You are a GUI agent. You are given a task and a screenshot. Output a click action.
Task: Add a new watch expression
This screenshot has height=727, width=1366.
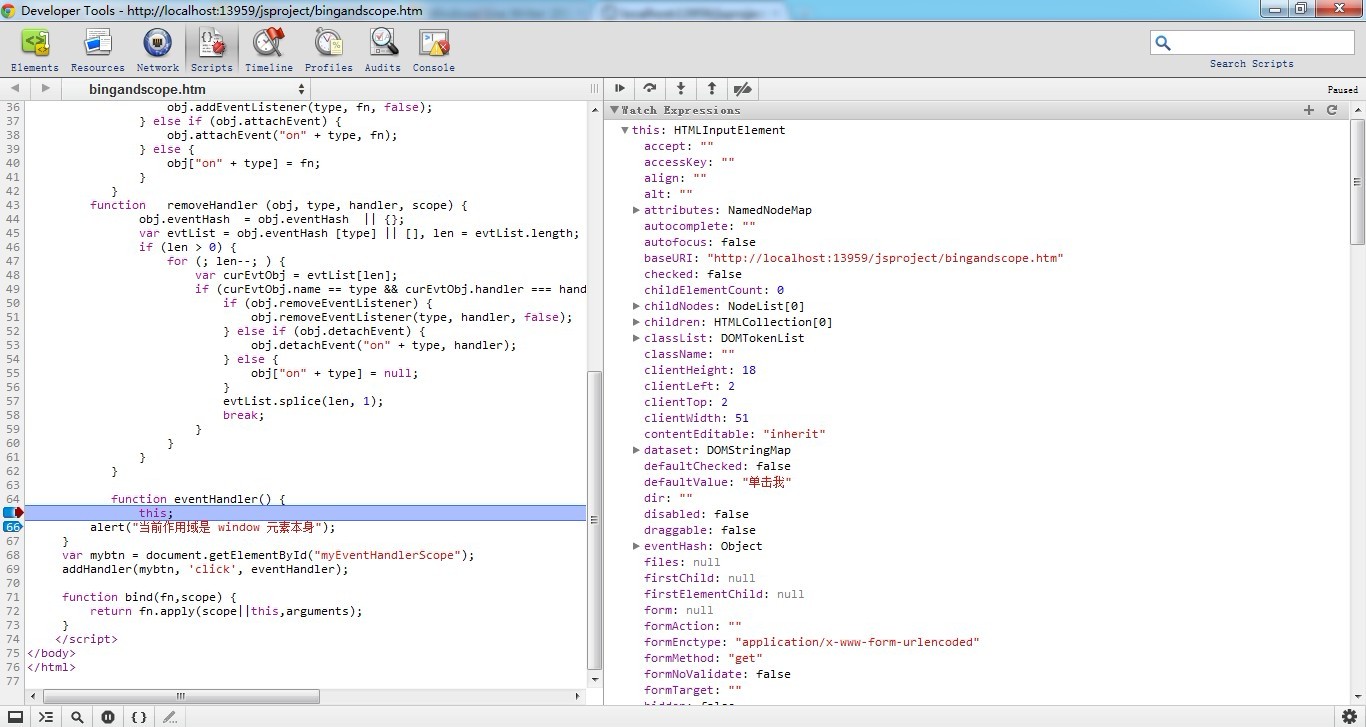coord(1309,110)
